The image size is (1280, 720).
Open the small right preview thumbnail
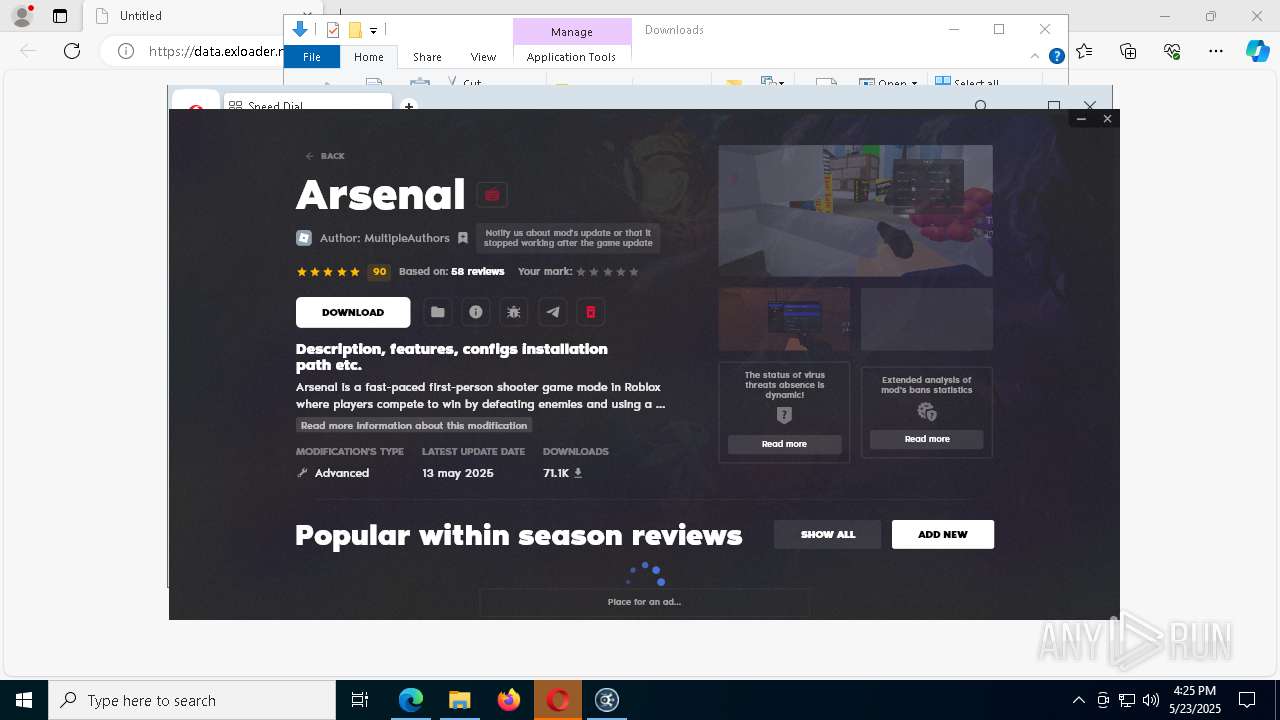tap(927, 319)
